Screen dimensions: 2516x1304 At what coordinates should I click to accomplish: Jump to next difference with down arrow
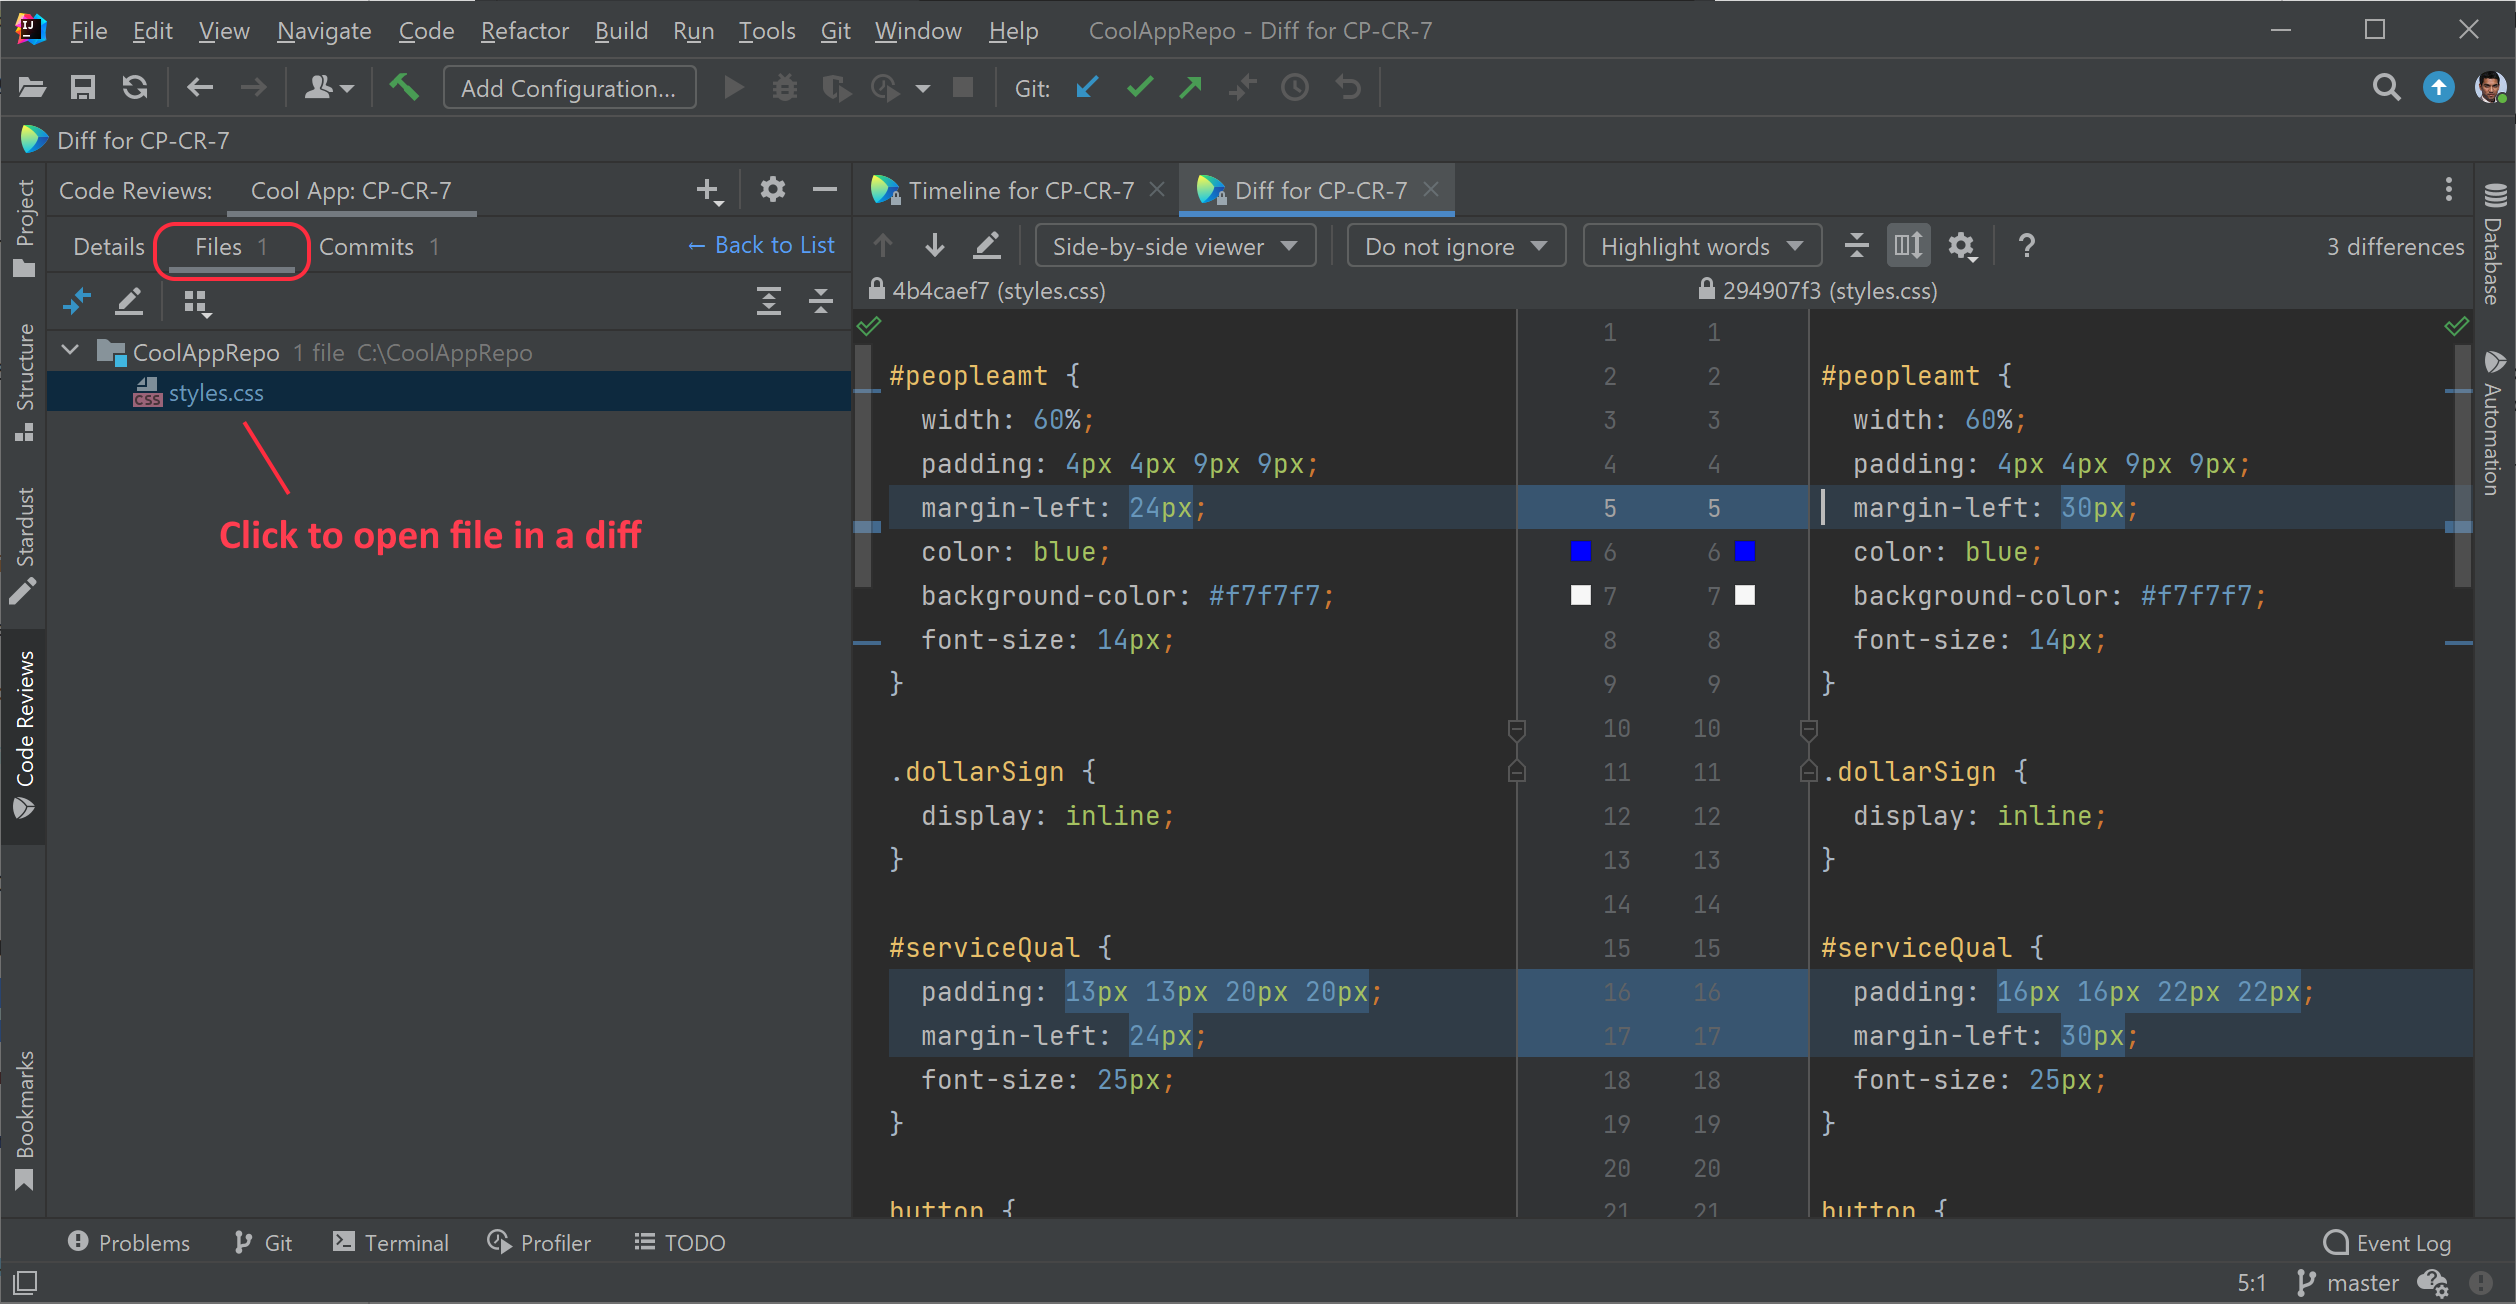coord(935,246)
